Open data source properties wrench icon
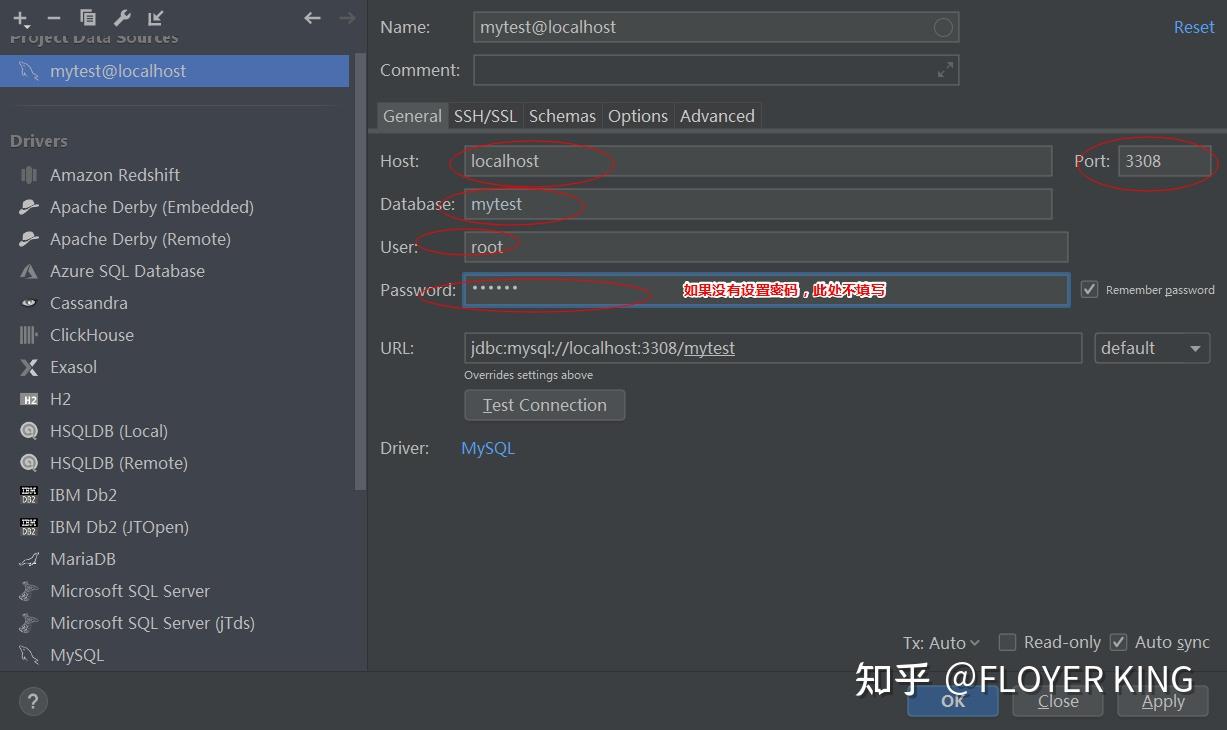This screenshot has width=1227, height=730. pyautogui.click(x=121, y=17)
